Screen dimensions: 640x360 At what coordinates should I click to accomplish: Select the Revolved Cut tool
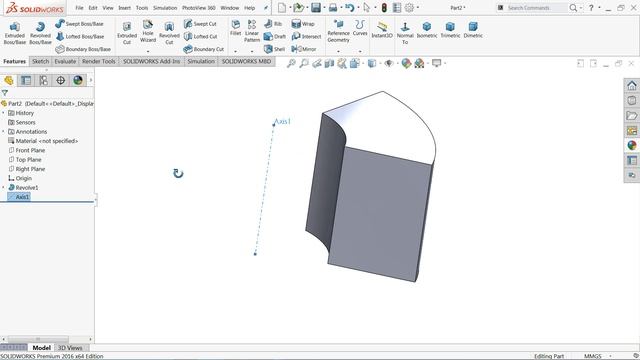[169, 33]
